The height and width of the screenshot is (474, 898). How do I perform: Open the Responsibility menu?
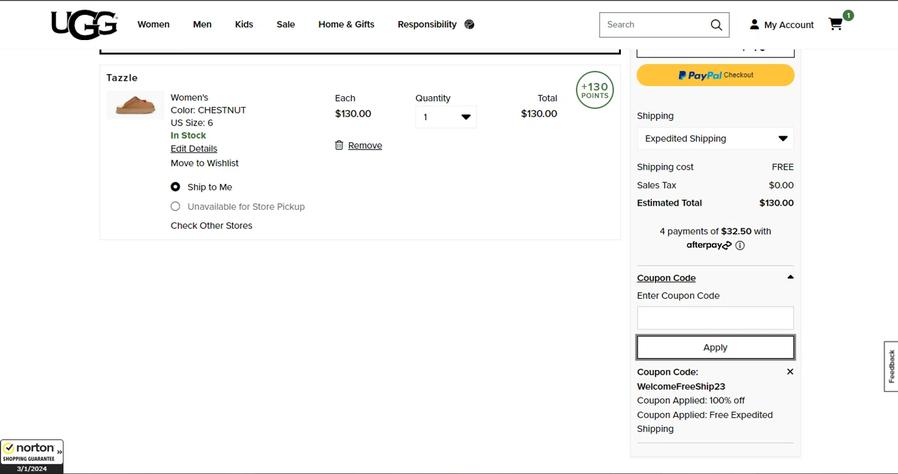(x=427, y=24)
